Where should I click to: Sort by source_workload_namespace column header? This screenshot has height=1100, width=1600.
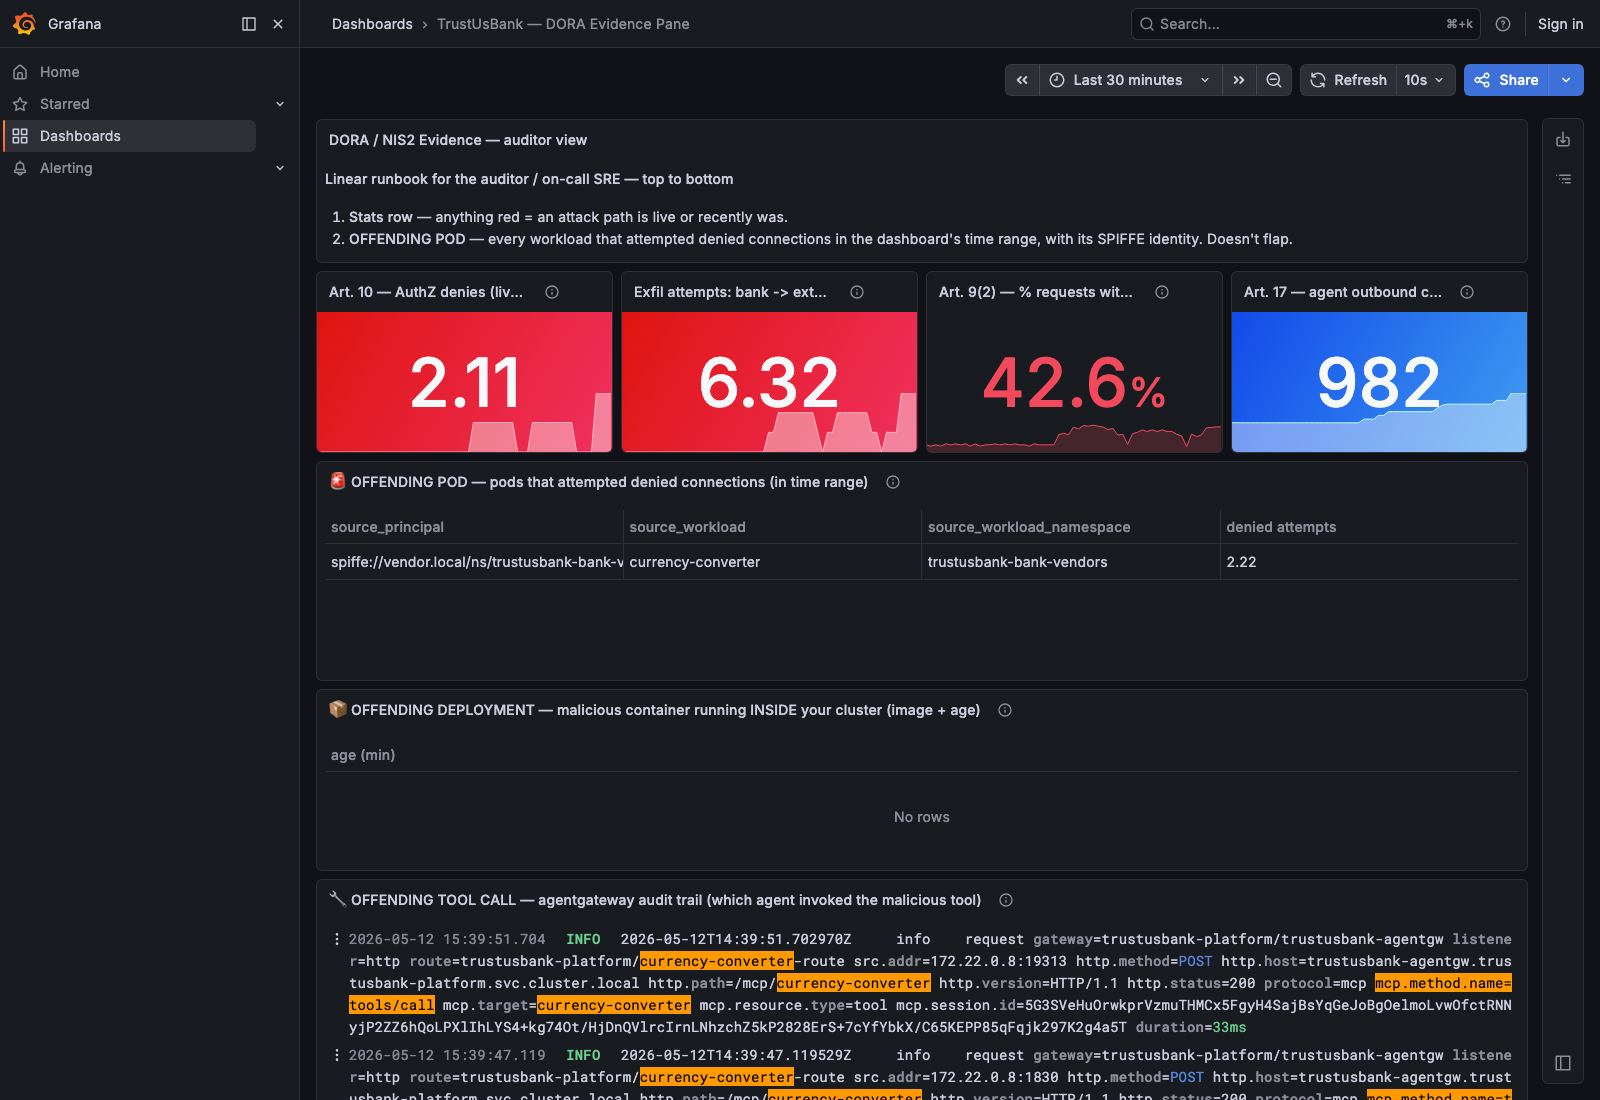tap(1029, 527)
